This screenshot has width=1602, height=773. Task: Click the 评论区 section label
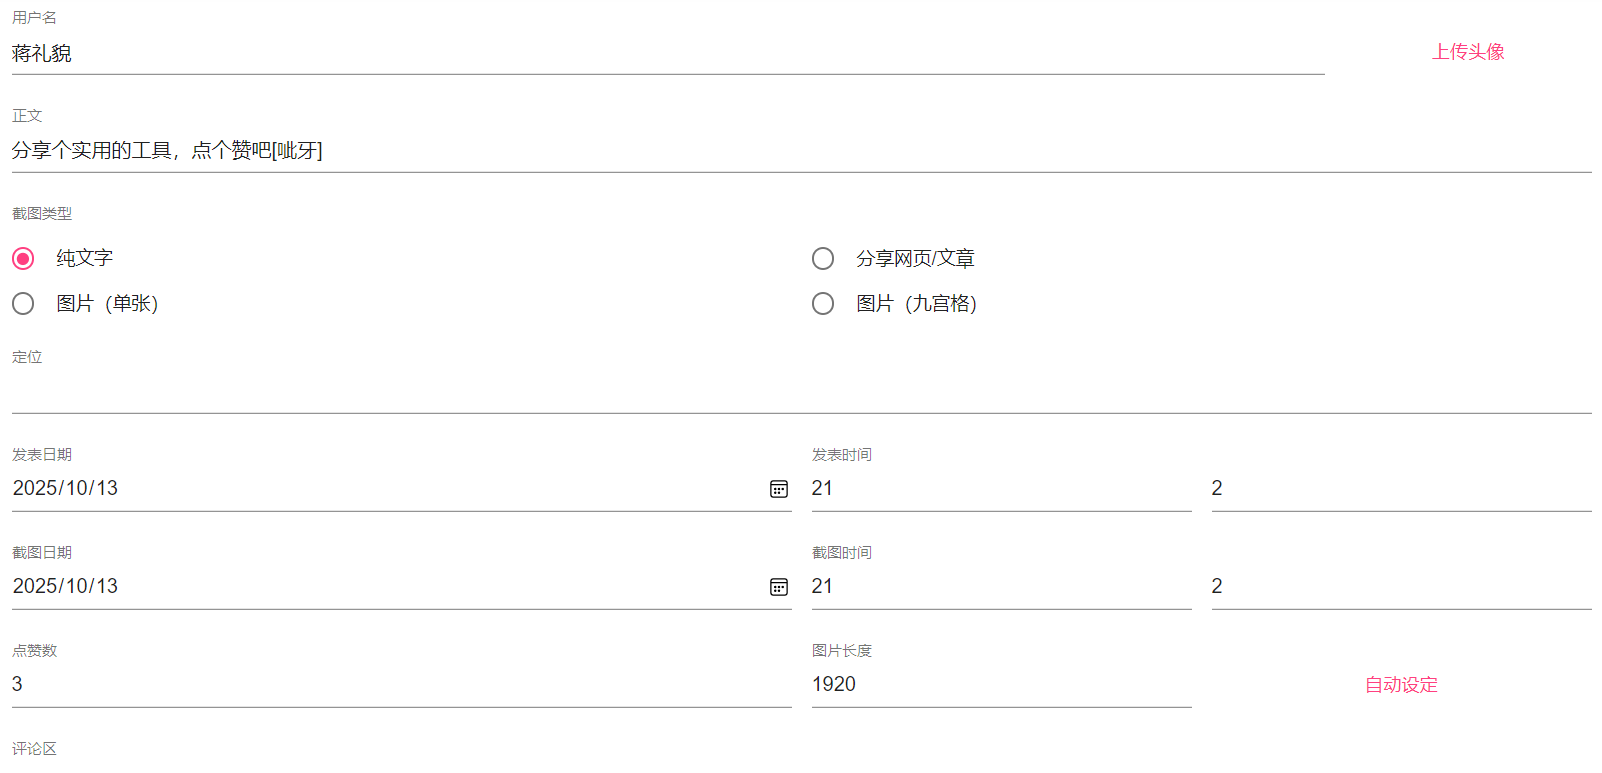[x=34, y=749]
